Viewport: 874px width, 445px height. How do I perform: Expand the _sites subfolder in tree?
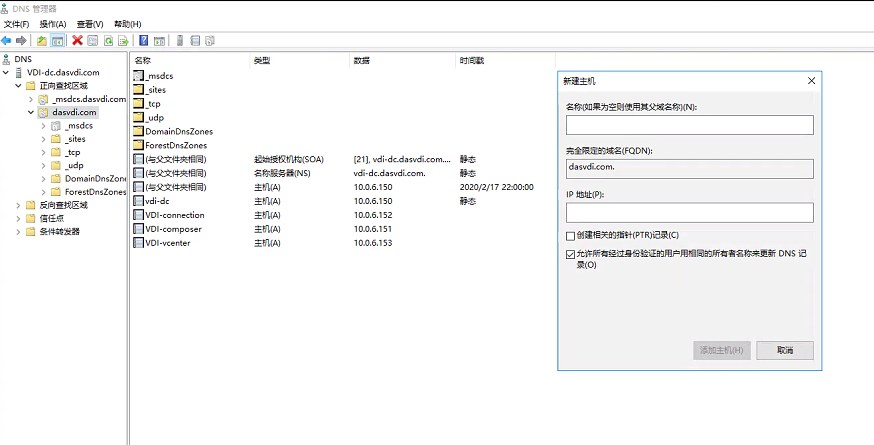pyautogui.click(x=43, y=139)
